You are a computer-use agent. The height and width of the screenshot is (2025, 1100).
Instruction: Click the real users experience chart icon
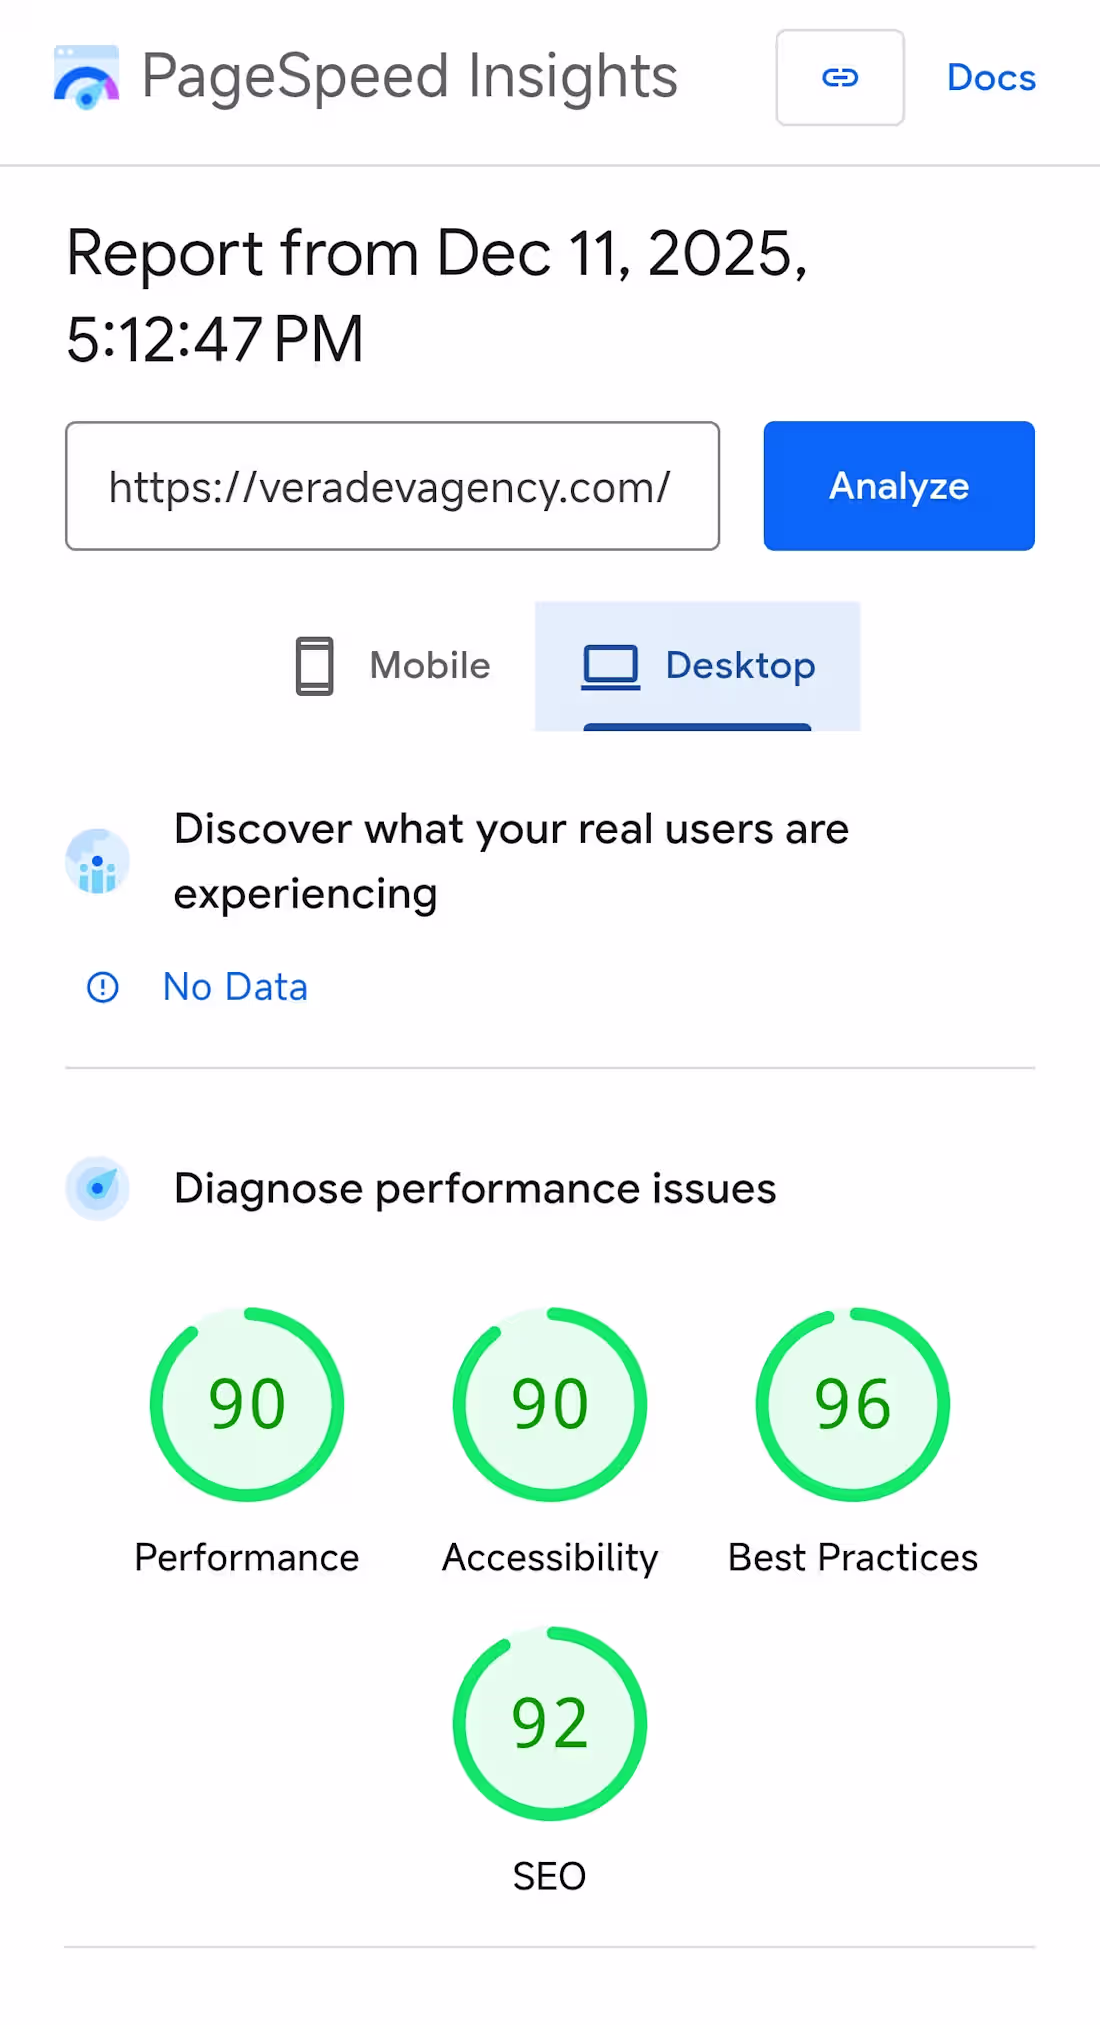[x=96, y=861]
